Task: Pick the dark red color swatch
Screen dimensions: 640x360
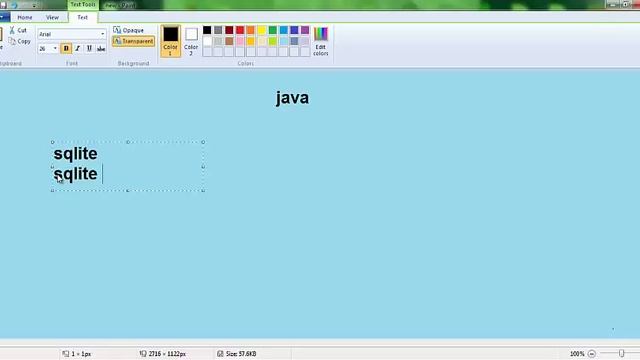Action: (229, 30)
